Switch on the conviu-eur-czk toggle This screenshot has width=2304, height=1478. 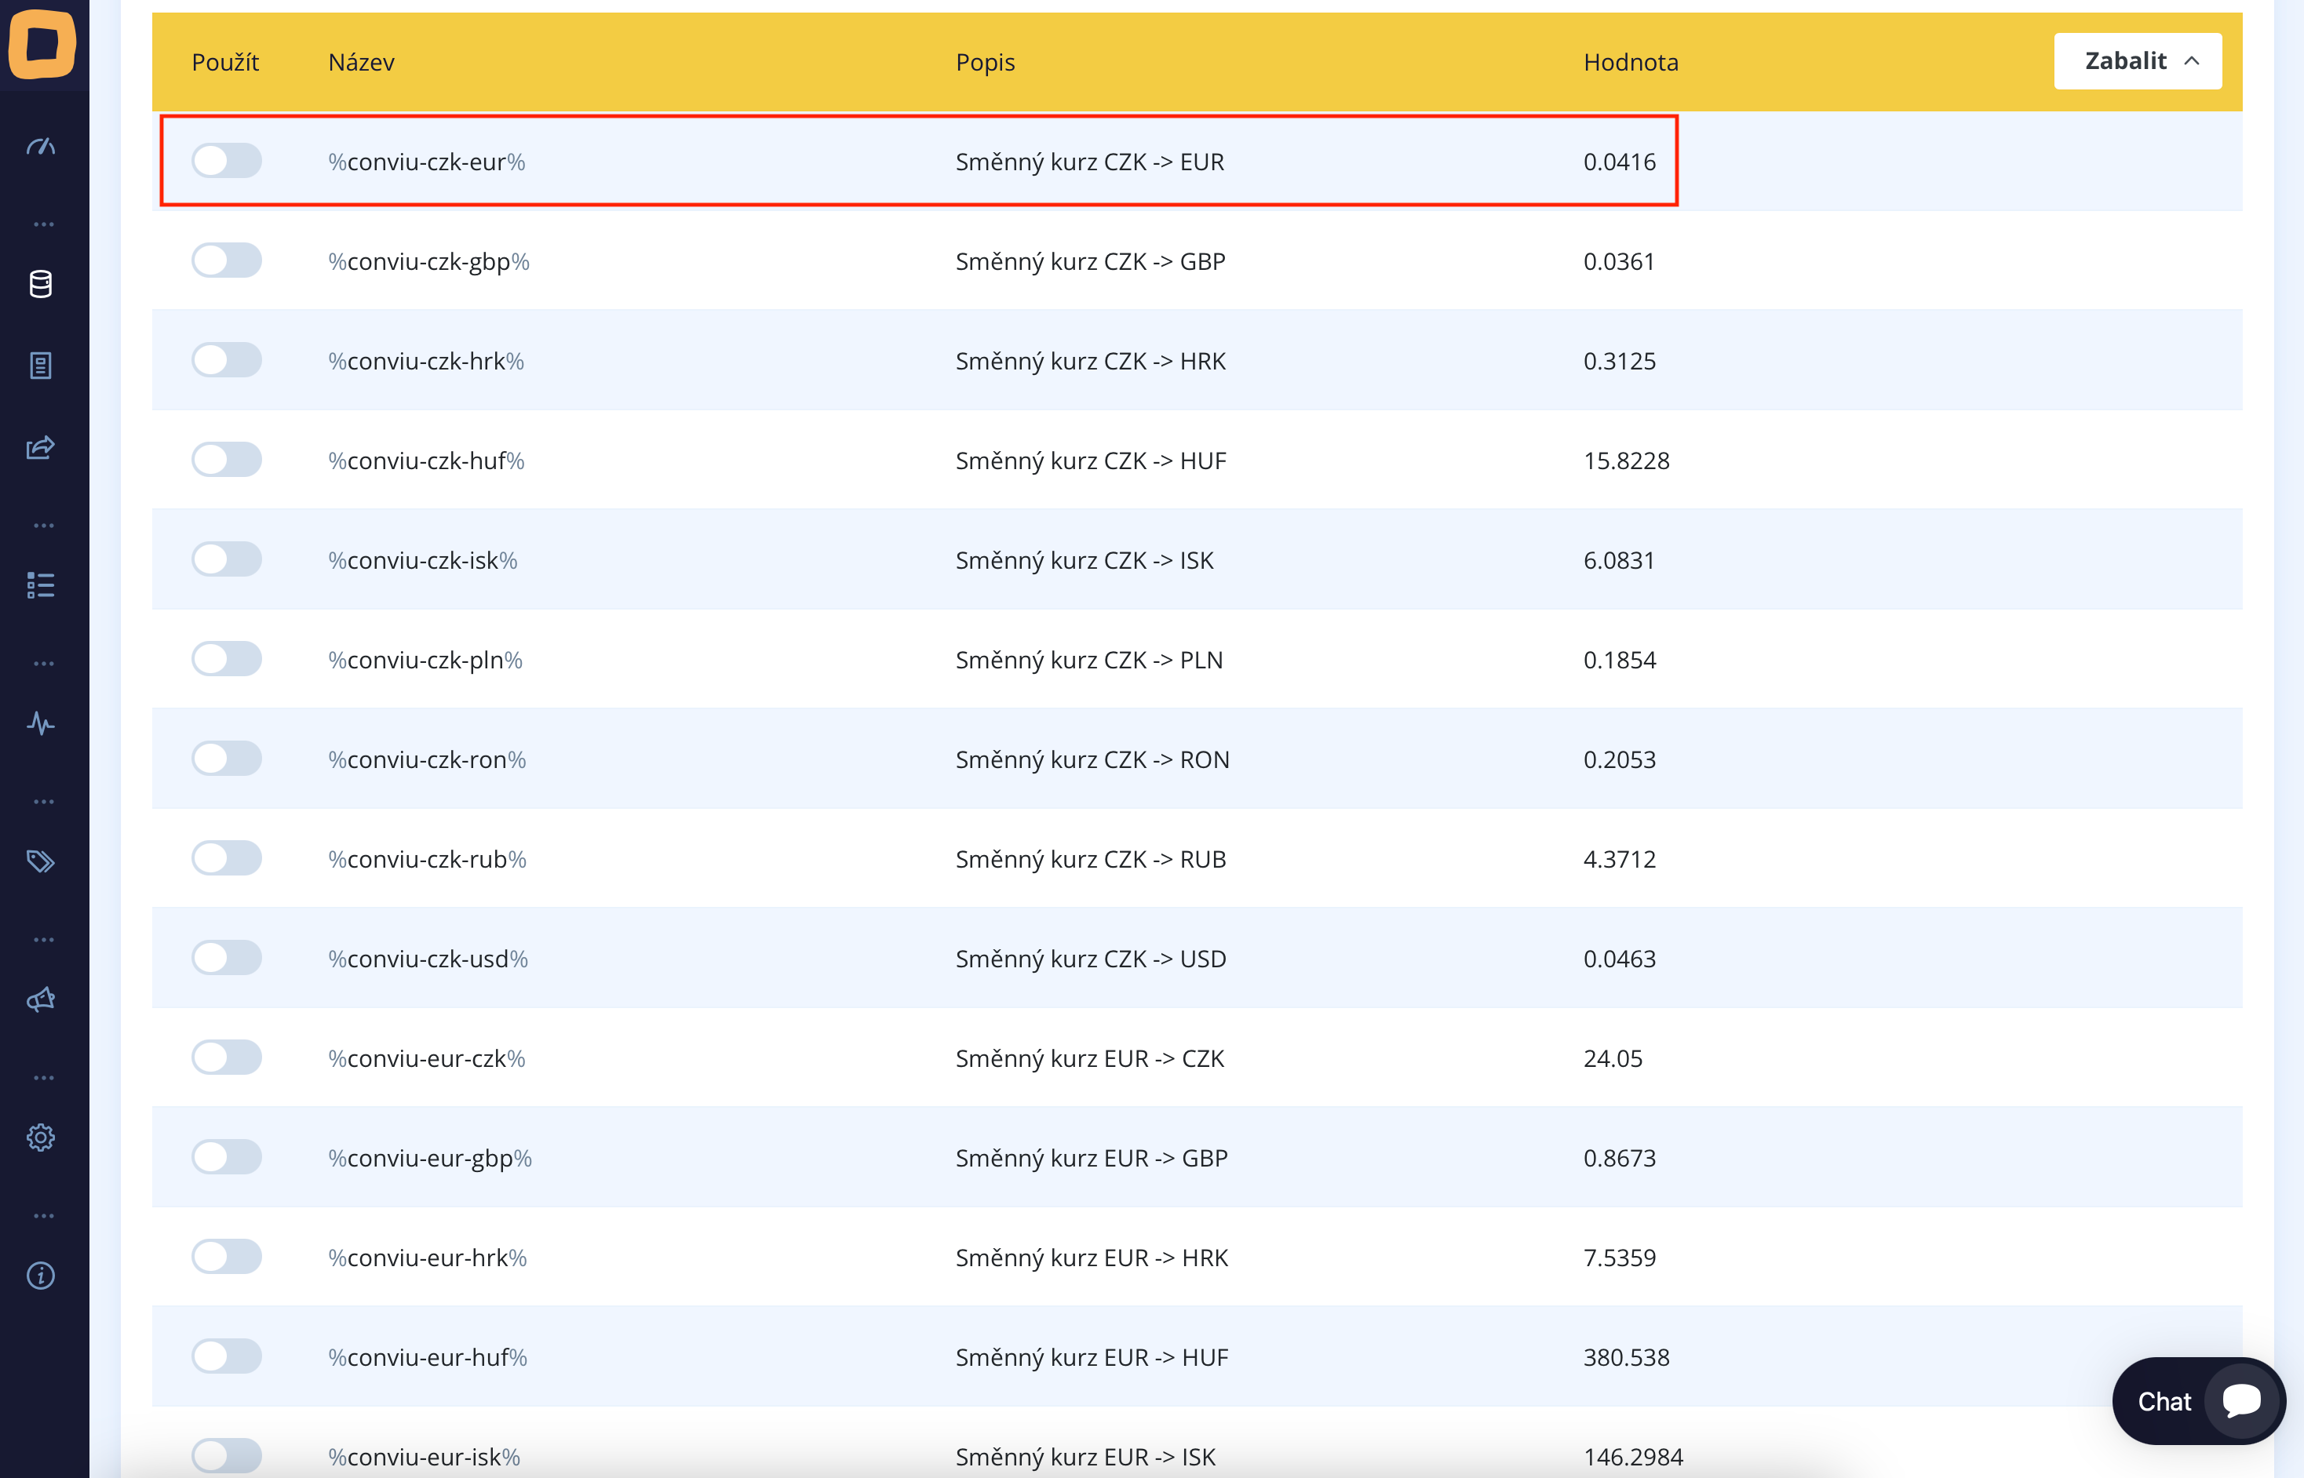227,1057
